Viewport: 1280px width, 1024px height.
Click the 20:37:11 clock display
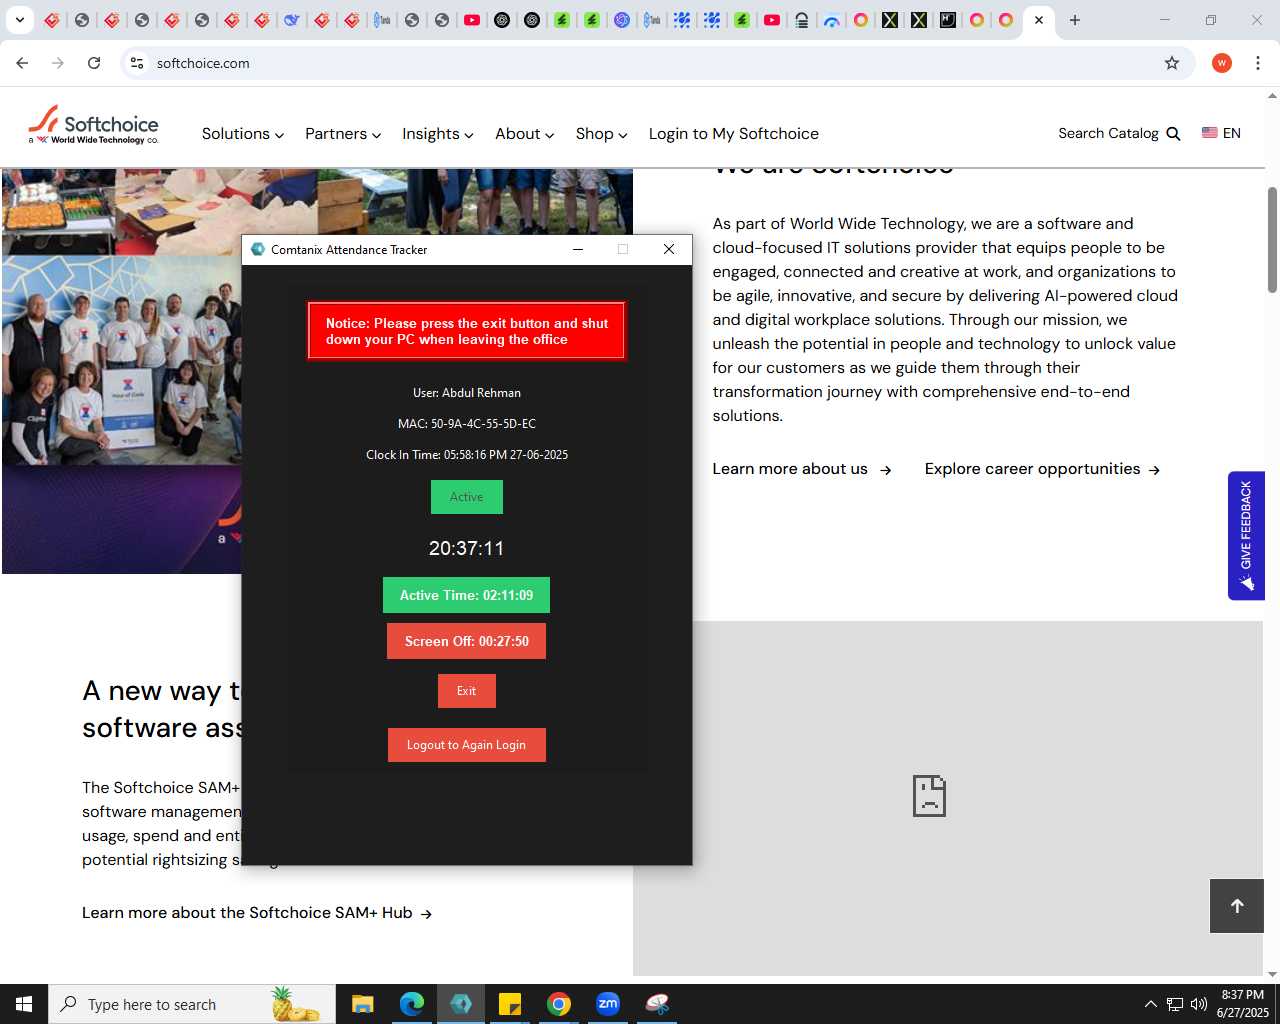467,548
